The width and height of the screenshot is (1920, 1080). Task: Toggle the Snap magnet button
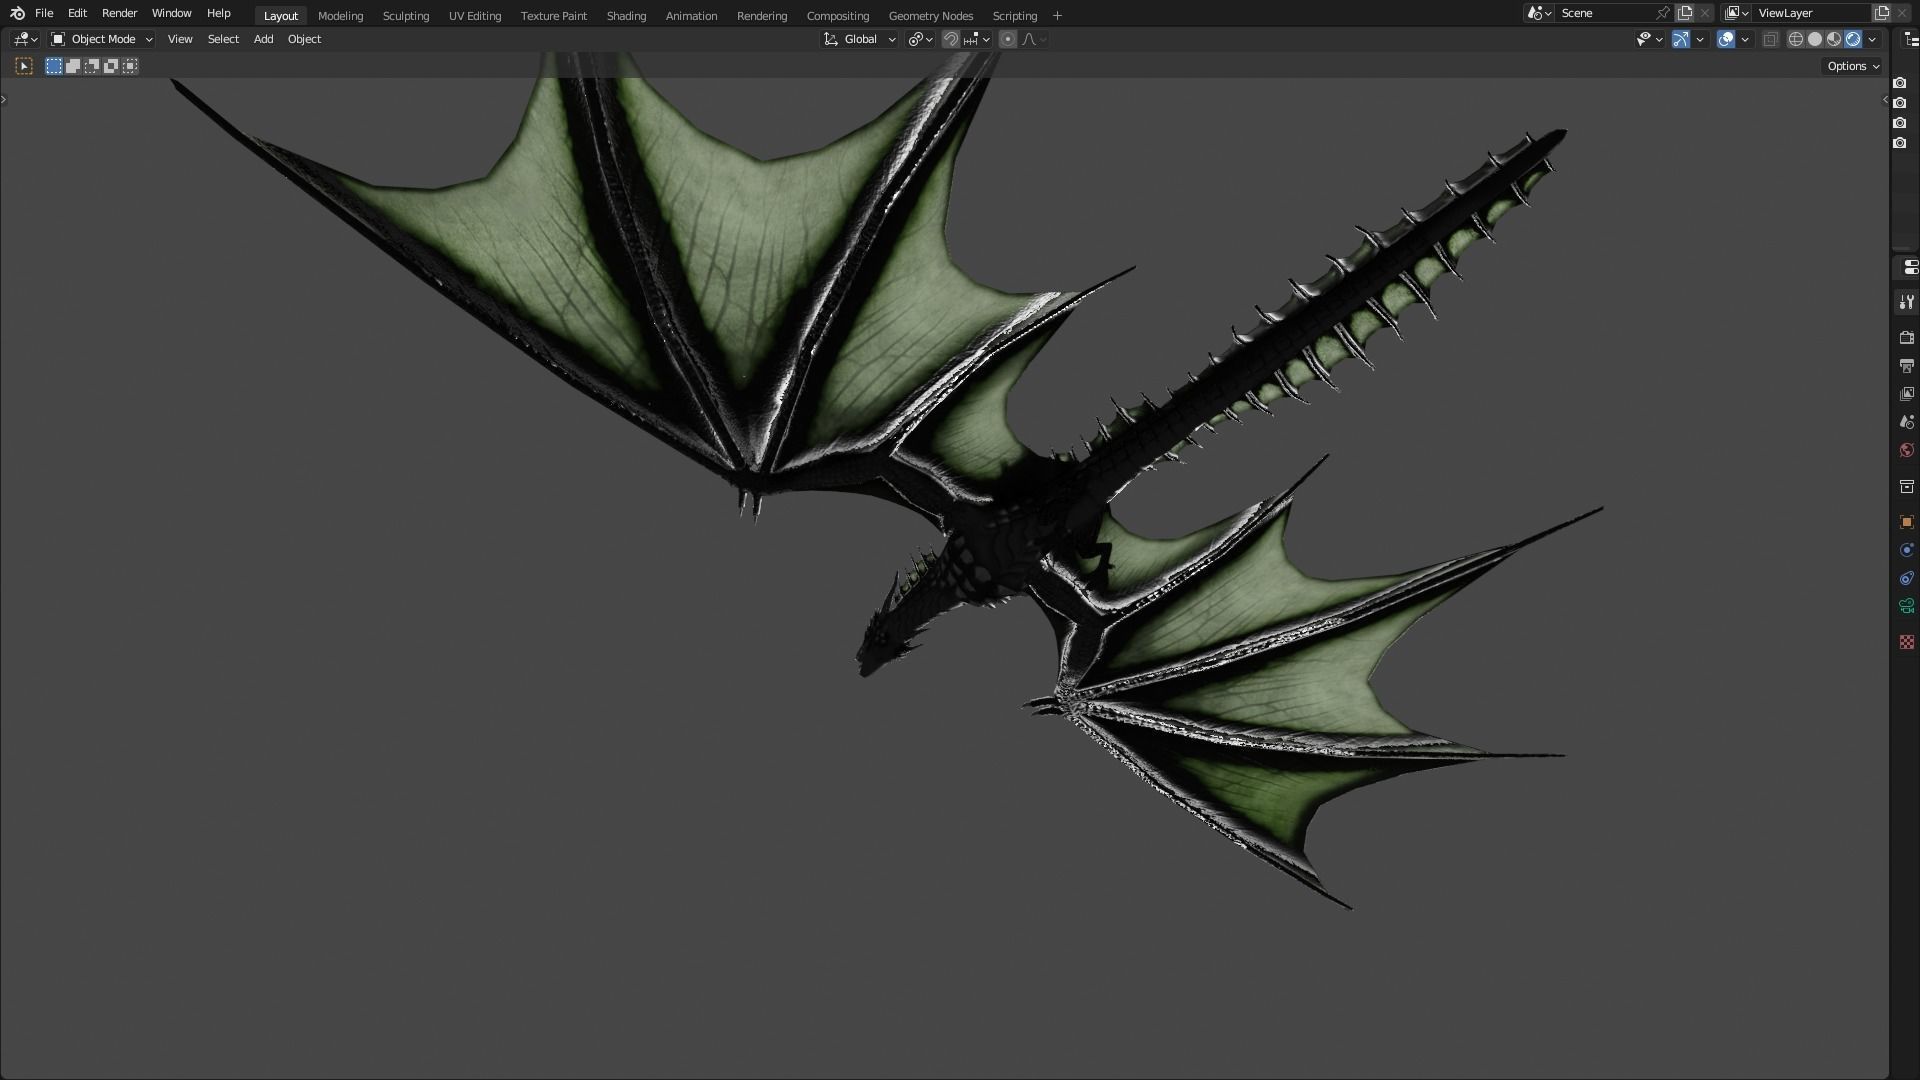click(951, 39)
